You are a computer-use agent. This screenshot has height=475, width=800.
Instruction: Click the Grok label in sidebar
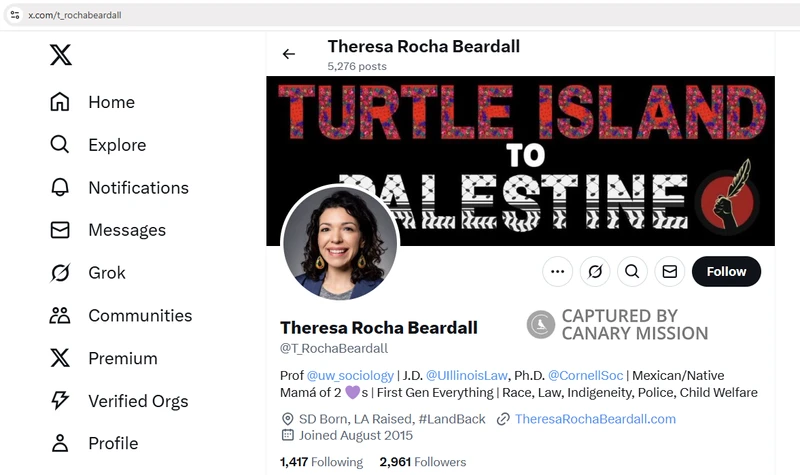pyautogui.click(x=107, y=273)
